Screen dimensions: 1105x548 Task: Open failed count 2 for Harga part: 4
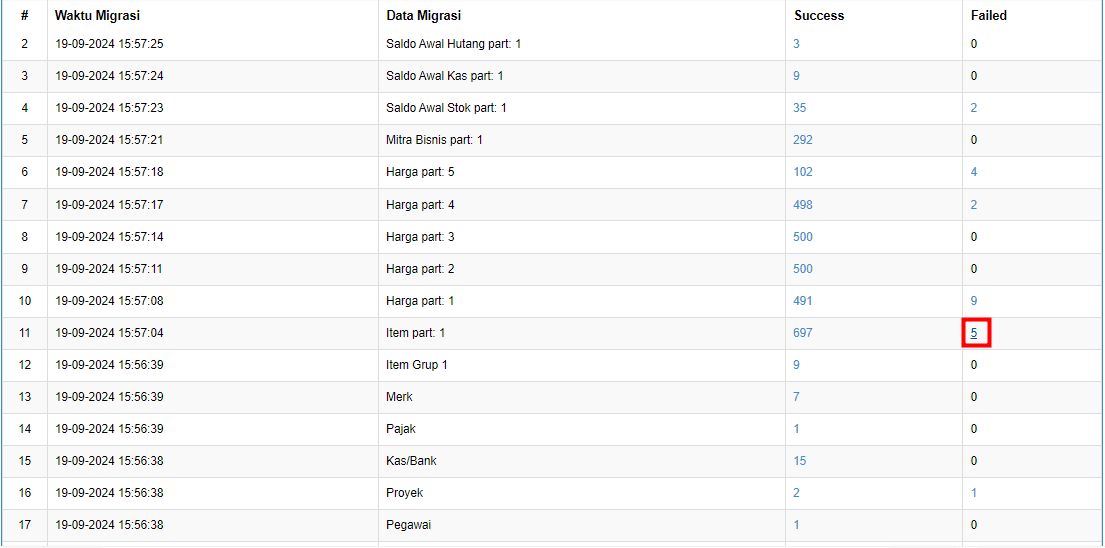[x=973, y=204]
